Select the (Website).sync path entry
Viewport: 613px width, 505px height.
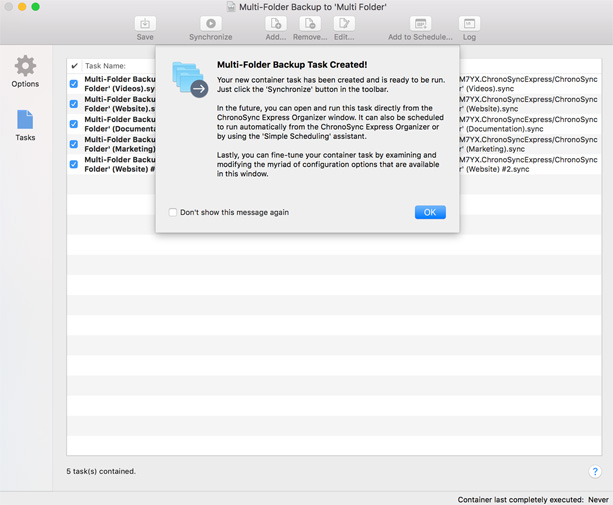click(529, 104)
